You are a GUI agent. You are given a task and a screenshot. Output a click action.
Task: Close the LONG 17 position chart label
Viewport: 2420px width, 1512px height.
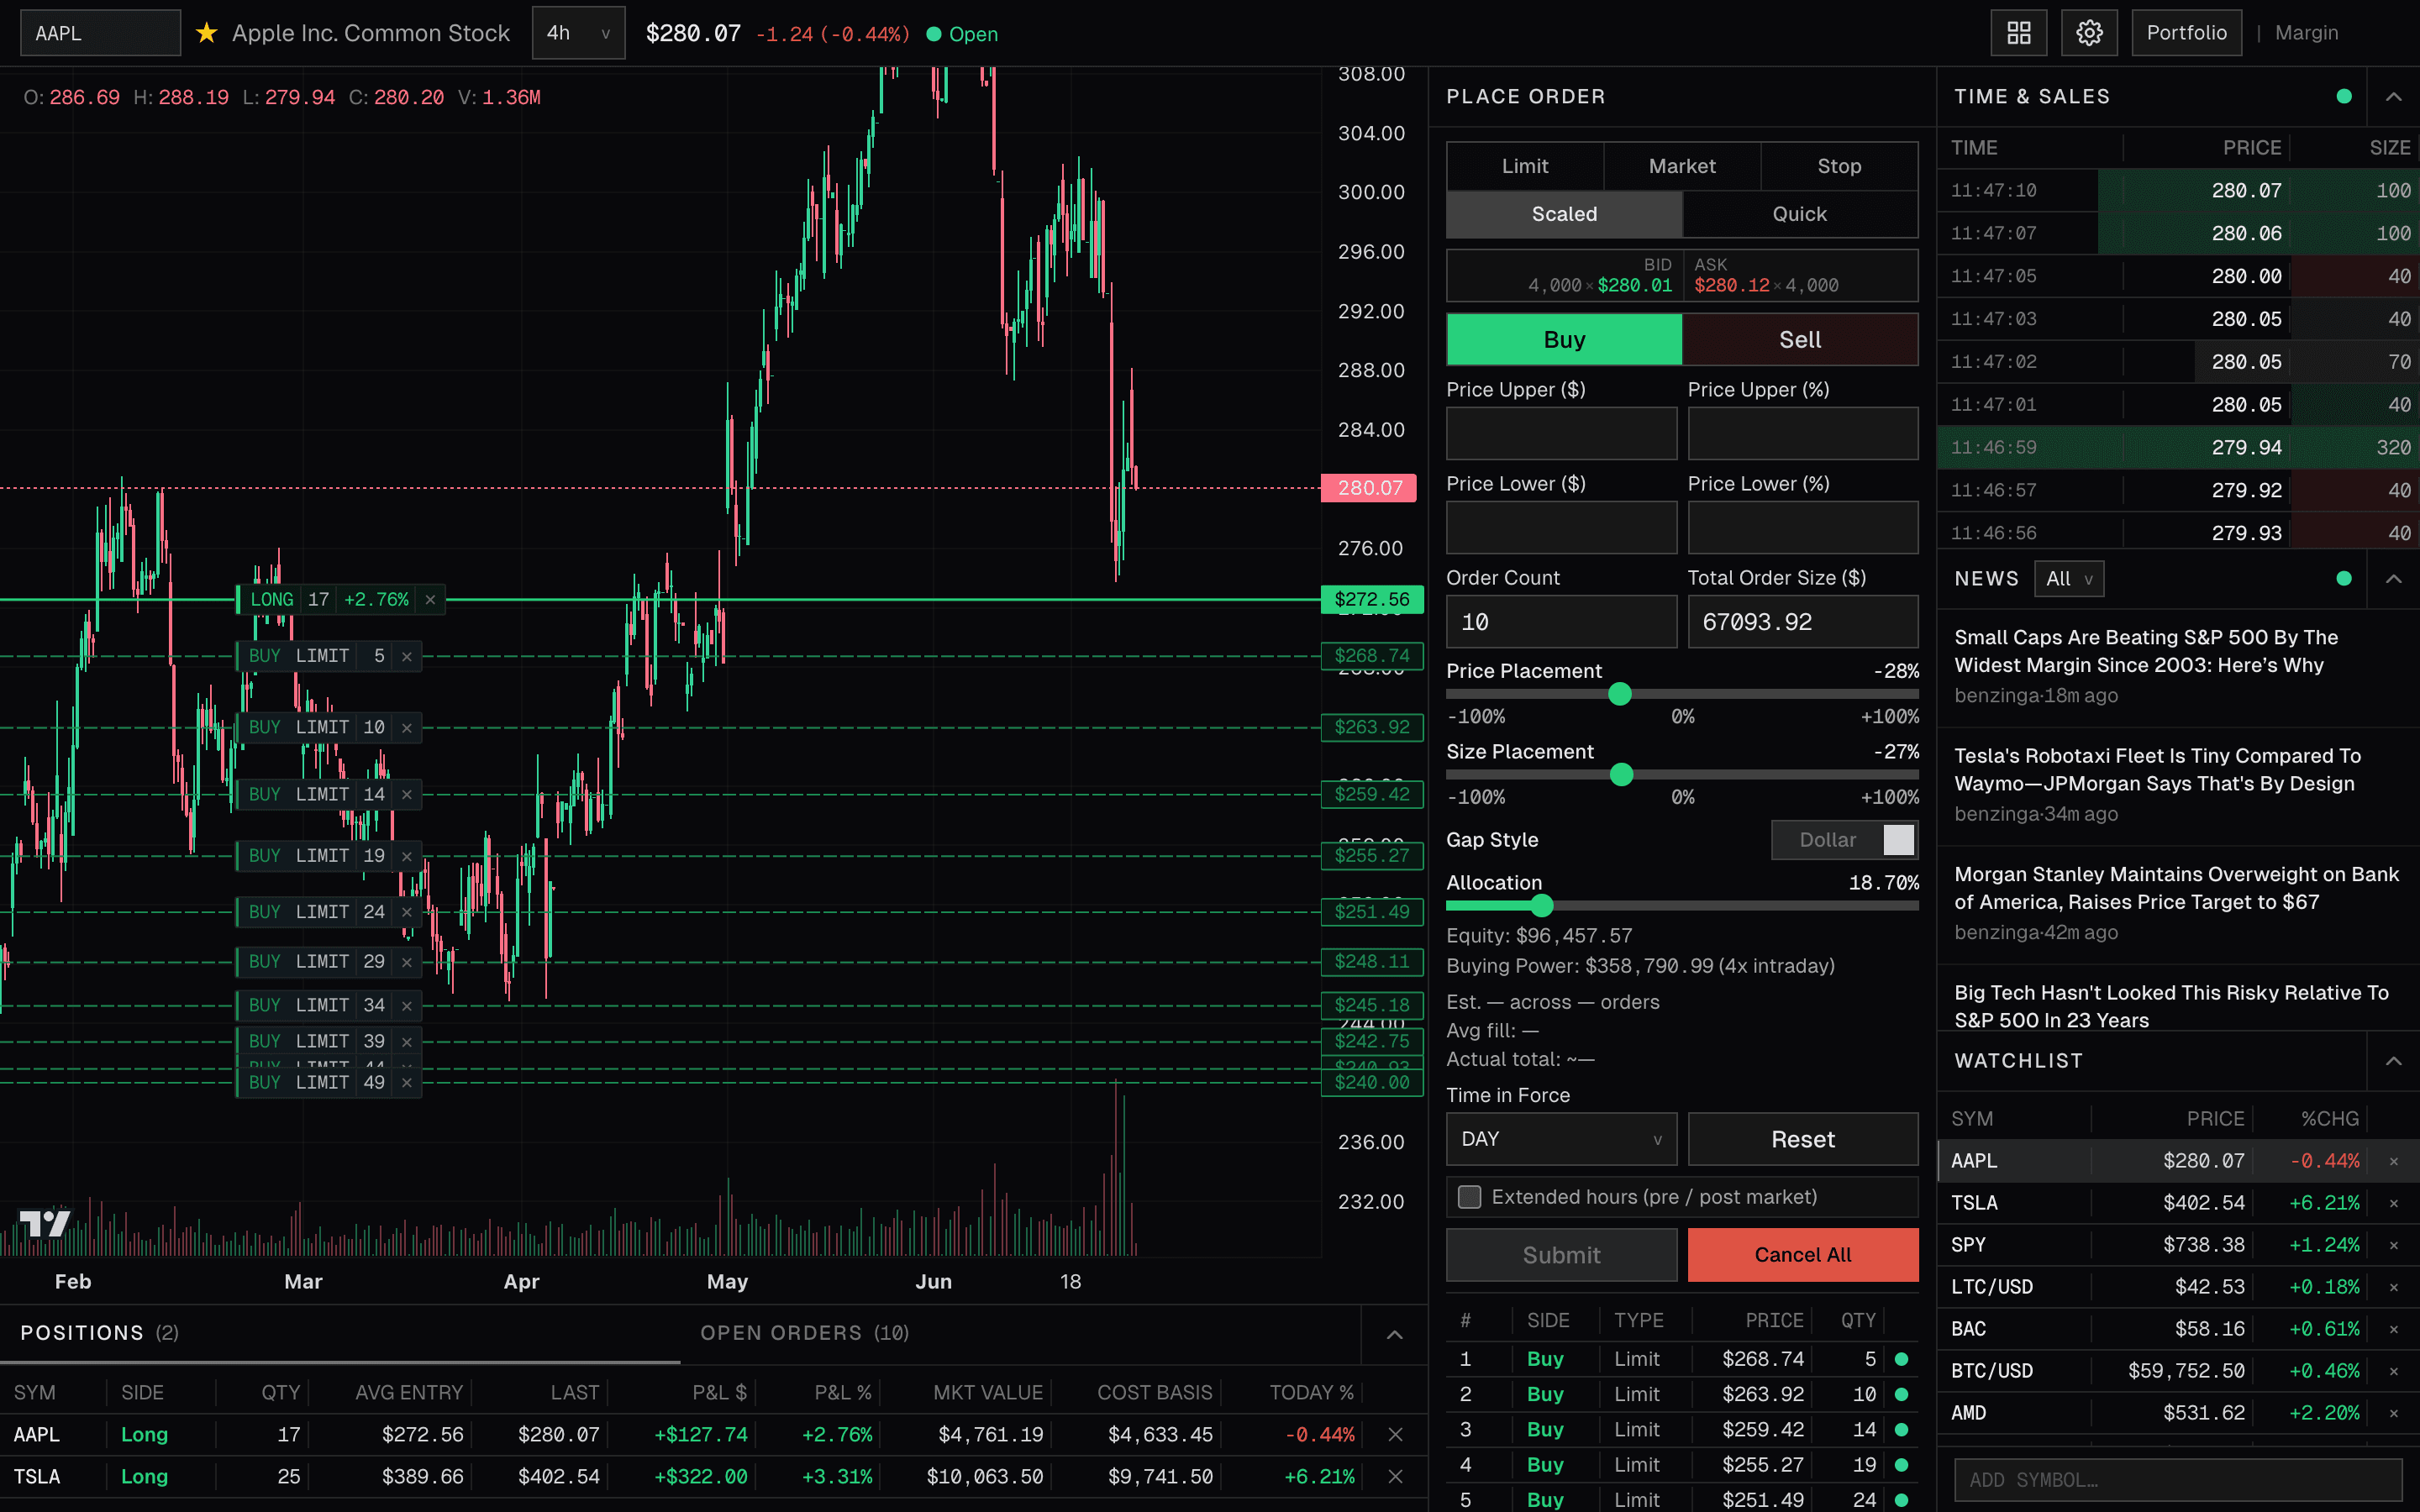pos(430,600)
